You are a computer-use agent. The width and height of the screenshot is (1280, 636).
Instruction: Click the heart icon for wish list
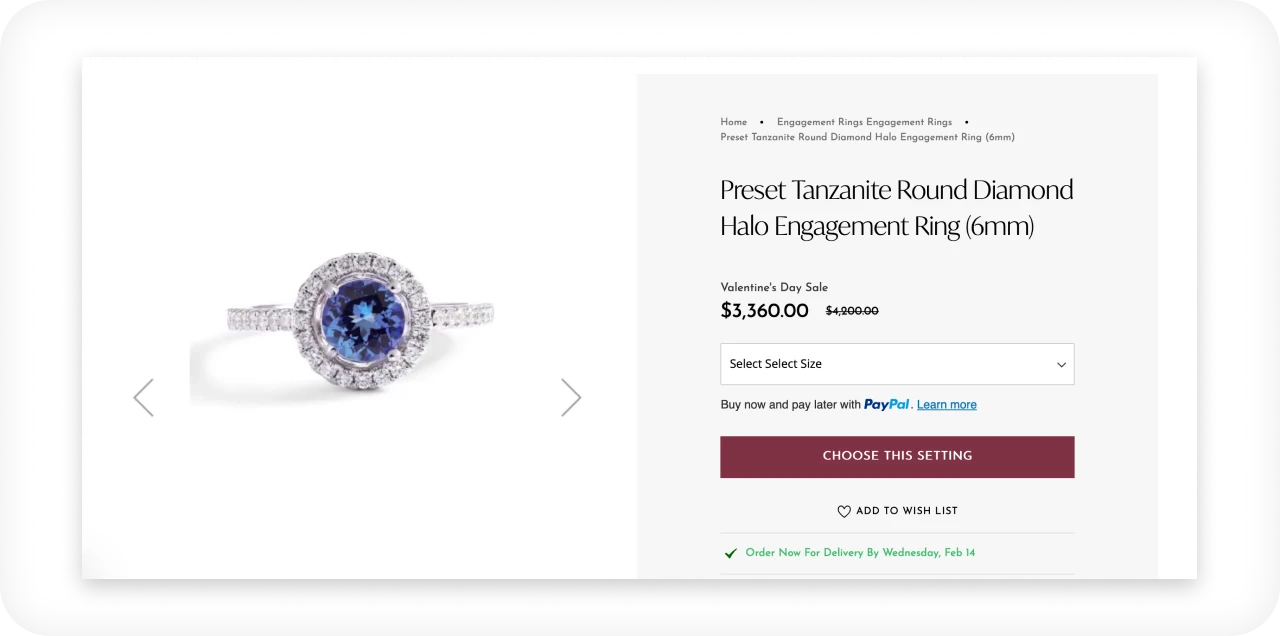[x=844, y=511]
